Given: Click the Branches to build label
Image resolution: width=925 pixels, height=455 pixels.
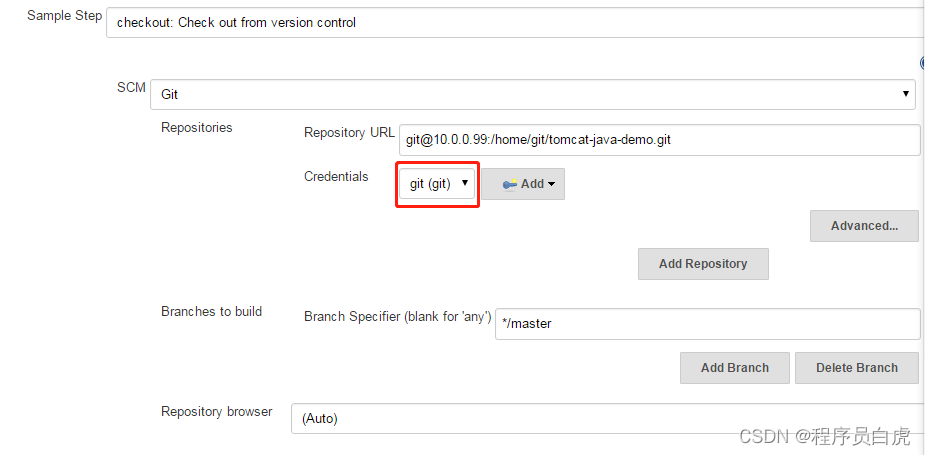Looking at the screenshot, I should click(x=211, y=312).
